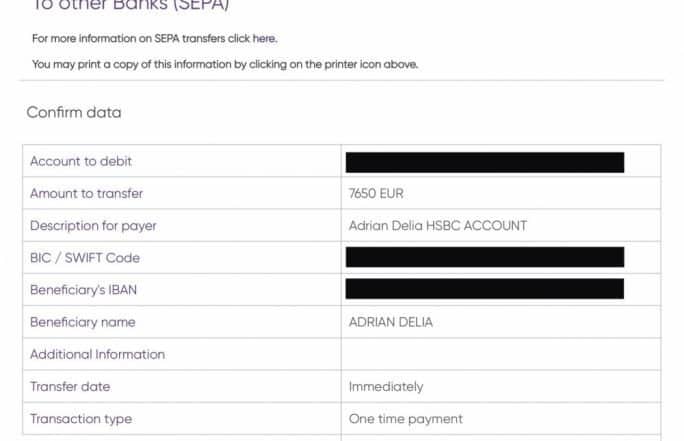The height and width of the screenshot is (441, 684).
Task: Click the 'Beneficiary name' row label
Action: [x=82, y=322]
